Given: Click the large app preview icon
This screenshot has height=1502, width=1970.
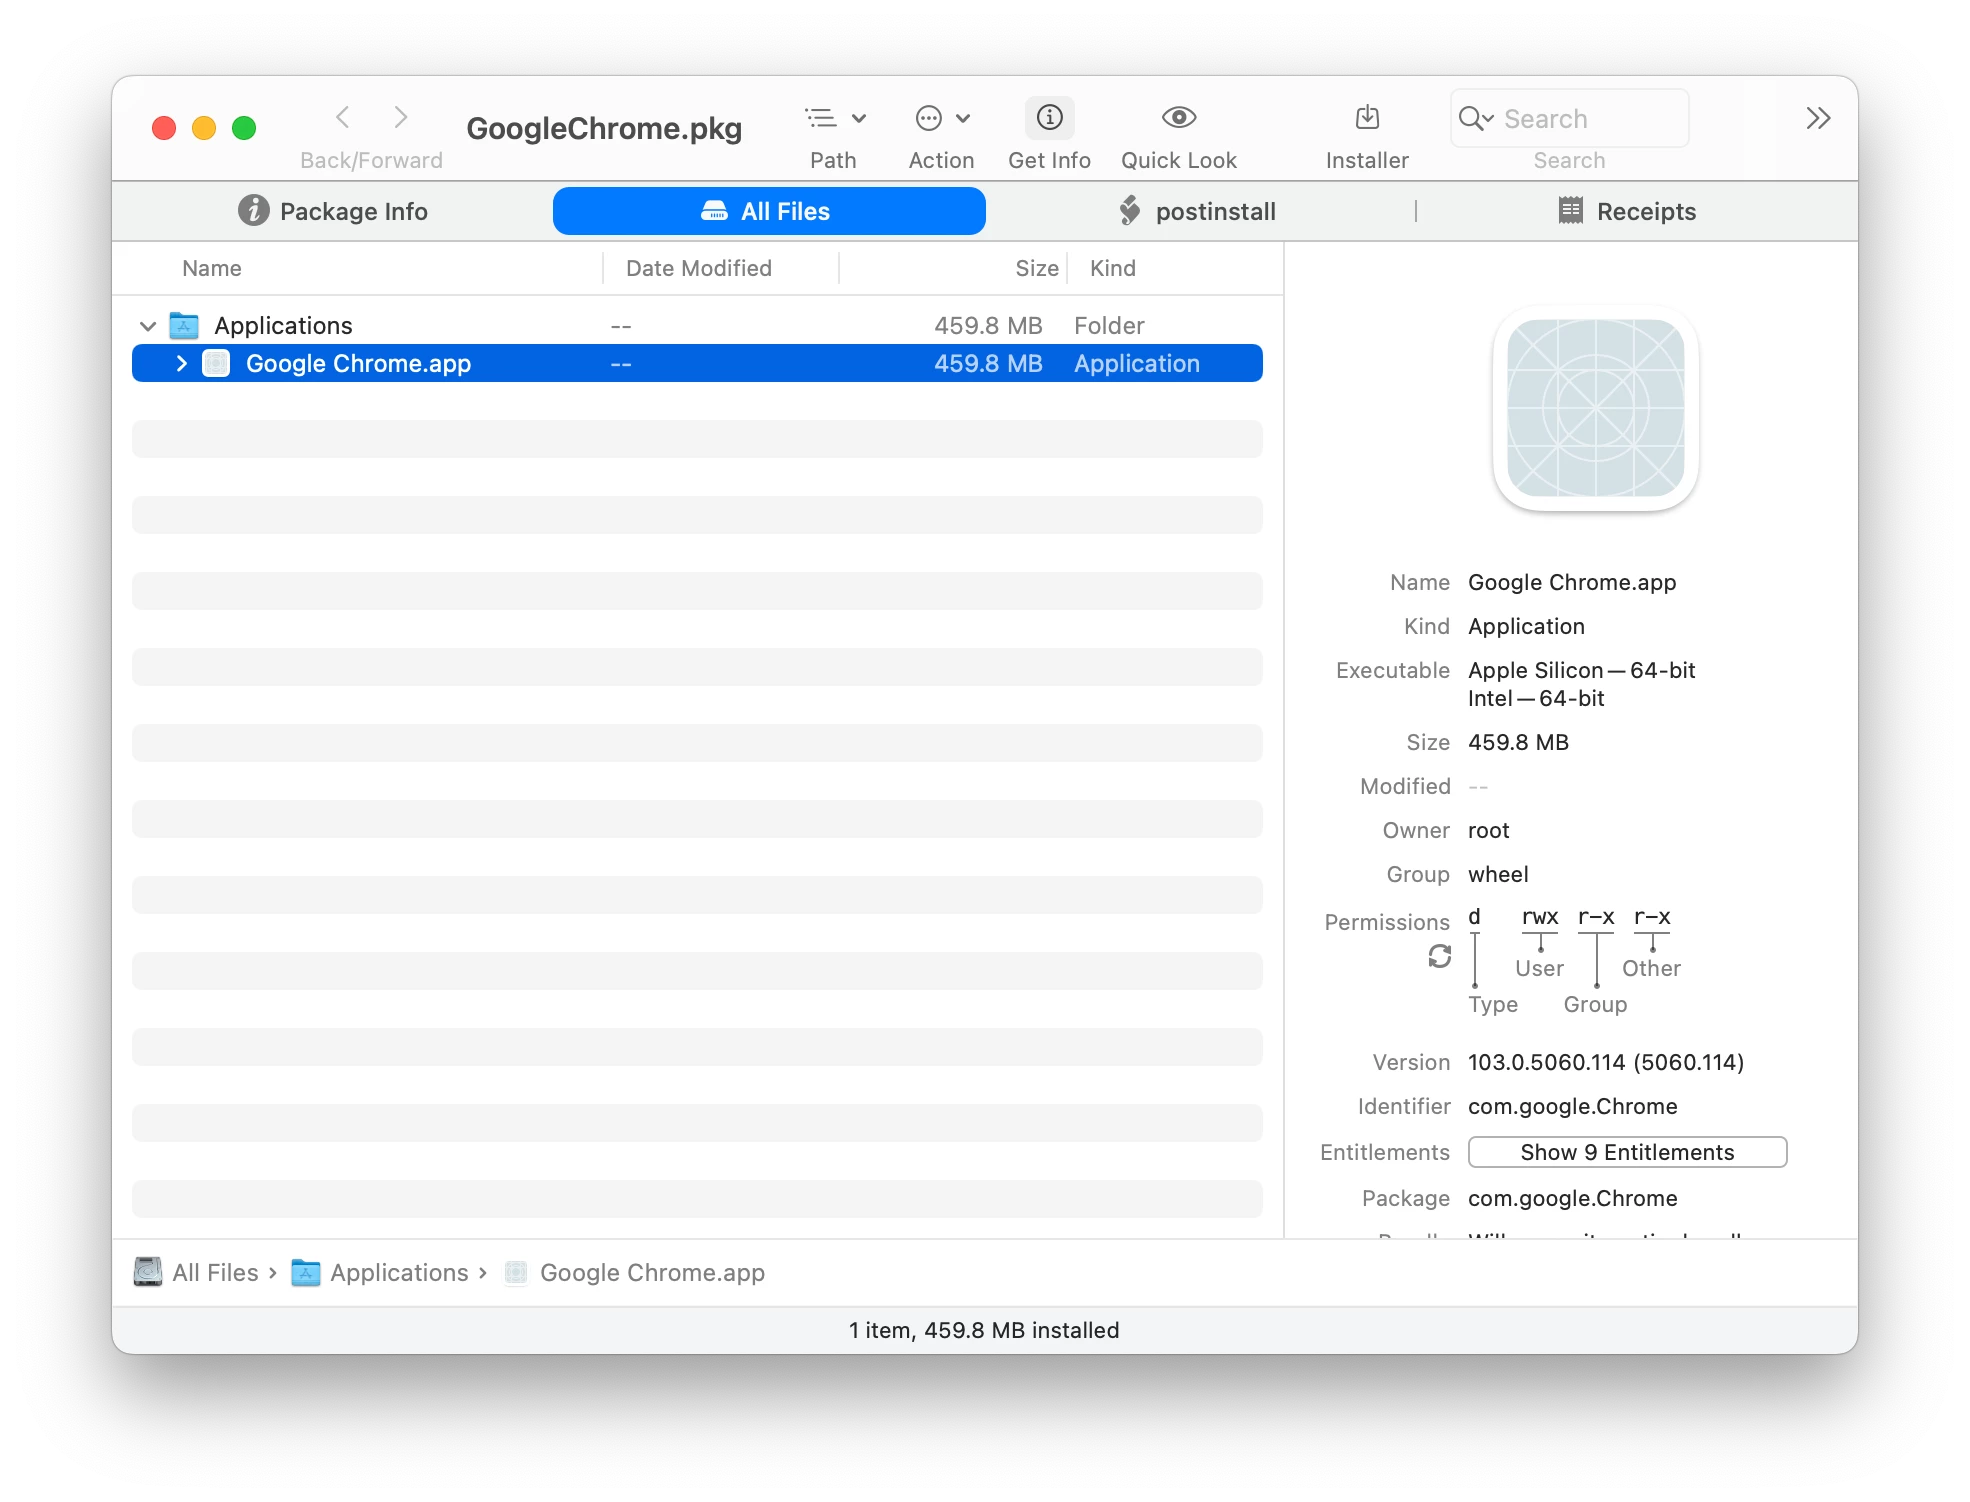Looking at the screenshot, I should [1596, 408].
